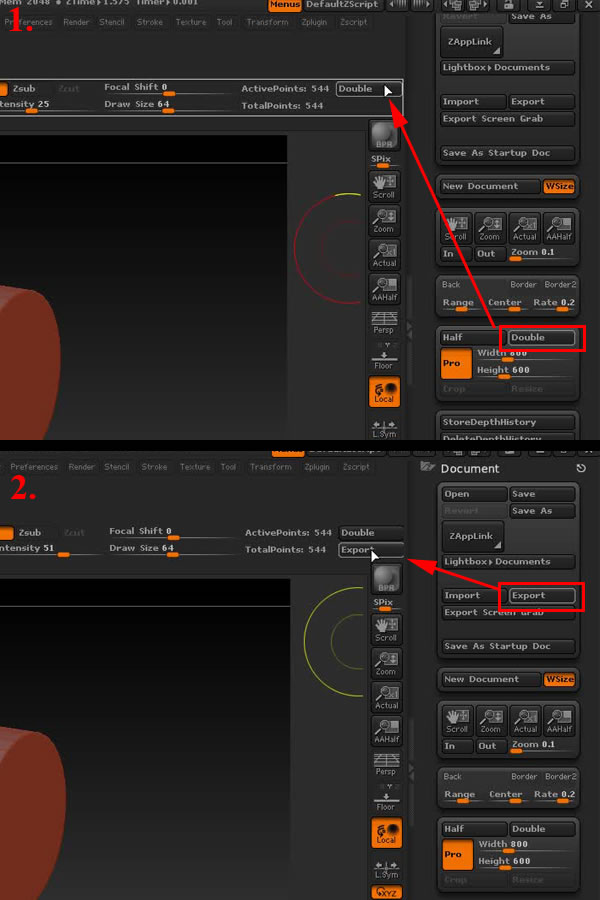Click Zoom icon in step 1 Document palette
Viewport: 600px width, 900px height.
pos(490,228)
